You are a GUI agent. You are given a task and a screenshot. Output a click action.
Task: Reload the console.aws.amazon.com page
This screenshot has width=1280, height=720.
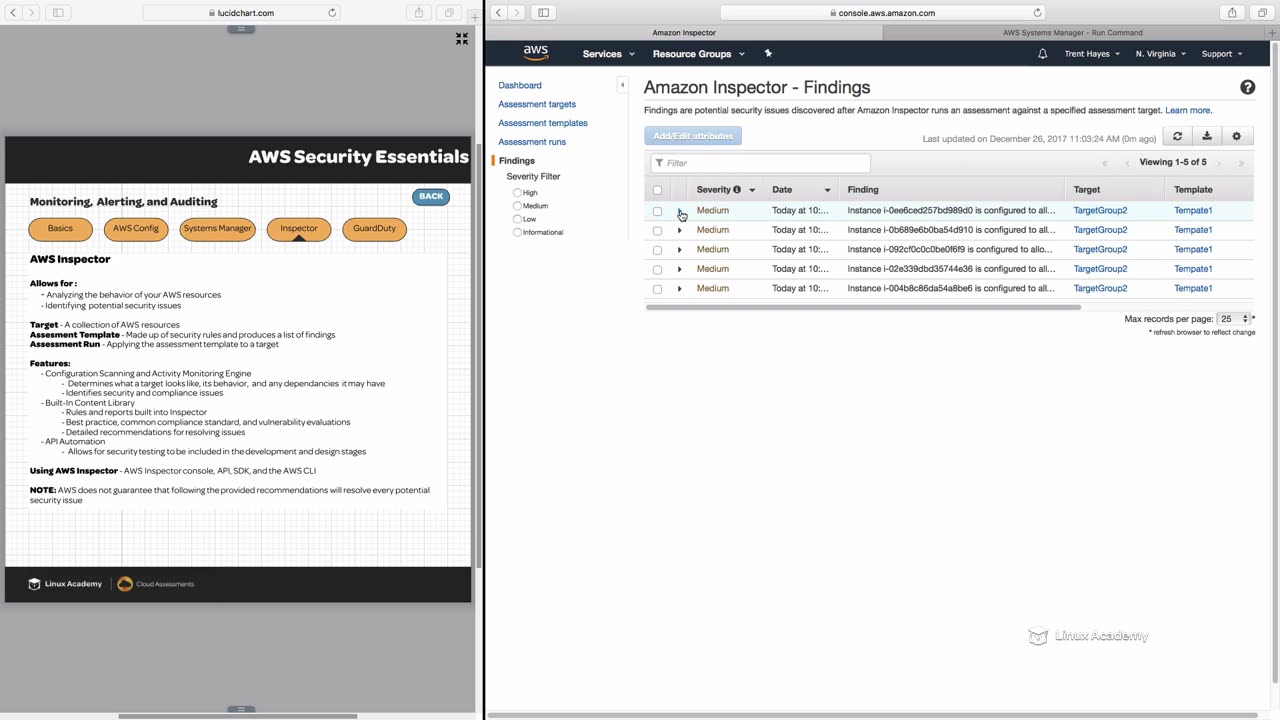[1037, 13]
